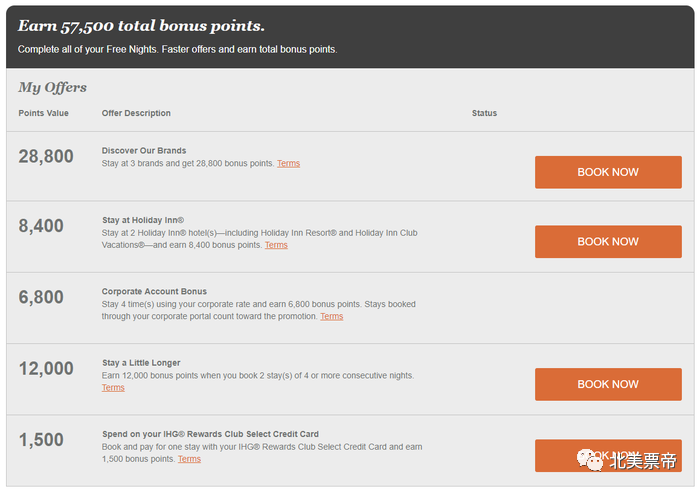Select the Stay at Holiday Inn title
700x492 pixels.
pyautogui.click(x=143, y=220)
